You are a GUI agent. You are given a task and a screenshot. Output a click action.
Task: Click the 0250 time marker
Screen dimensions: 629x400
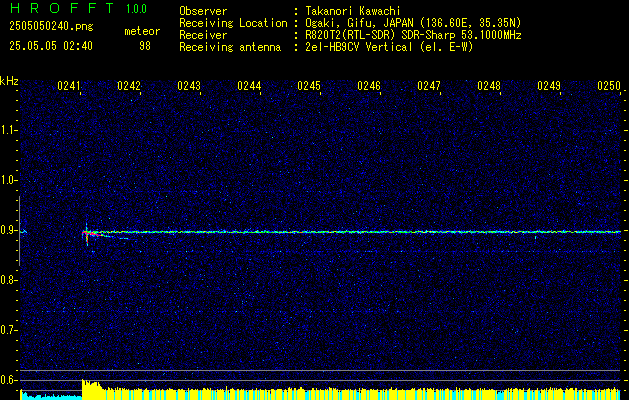pyautogui.click(x=609, y=86)
